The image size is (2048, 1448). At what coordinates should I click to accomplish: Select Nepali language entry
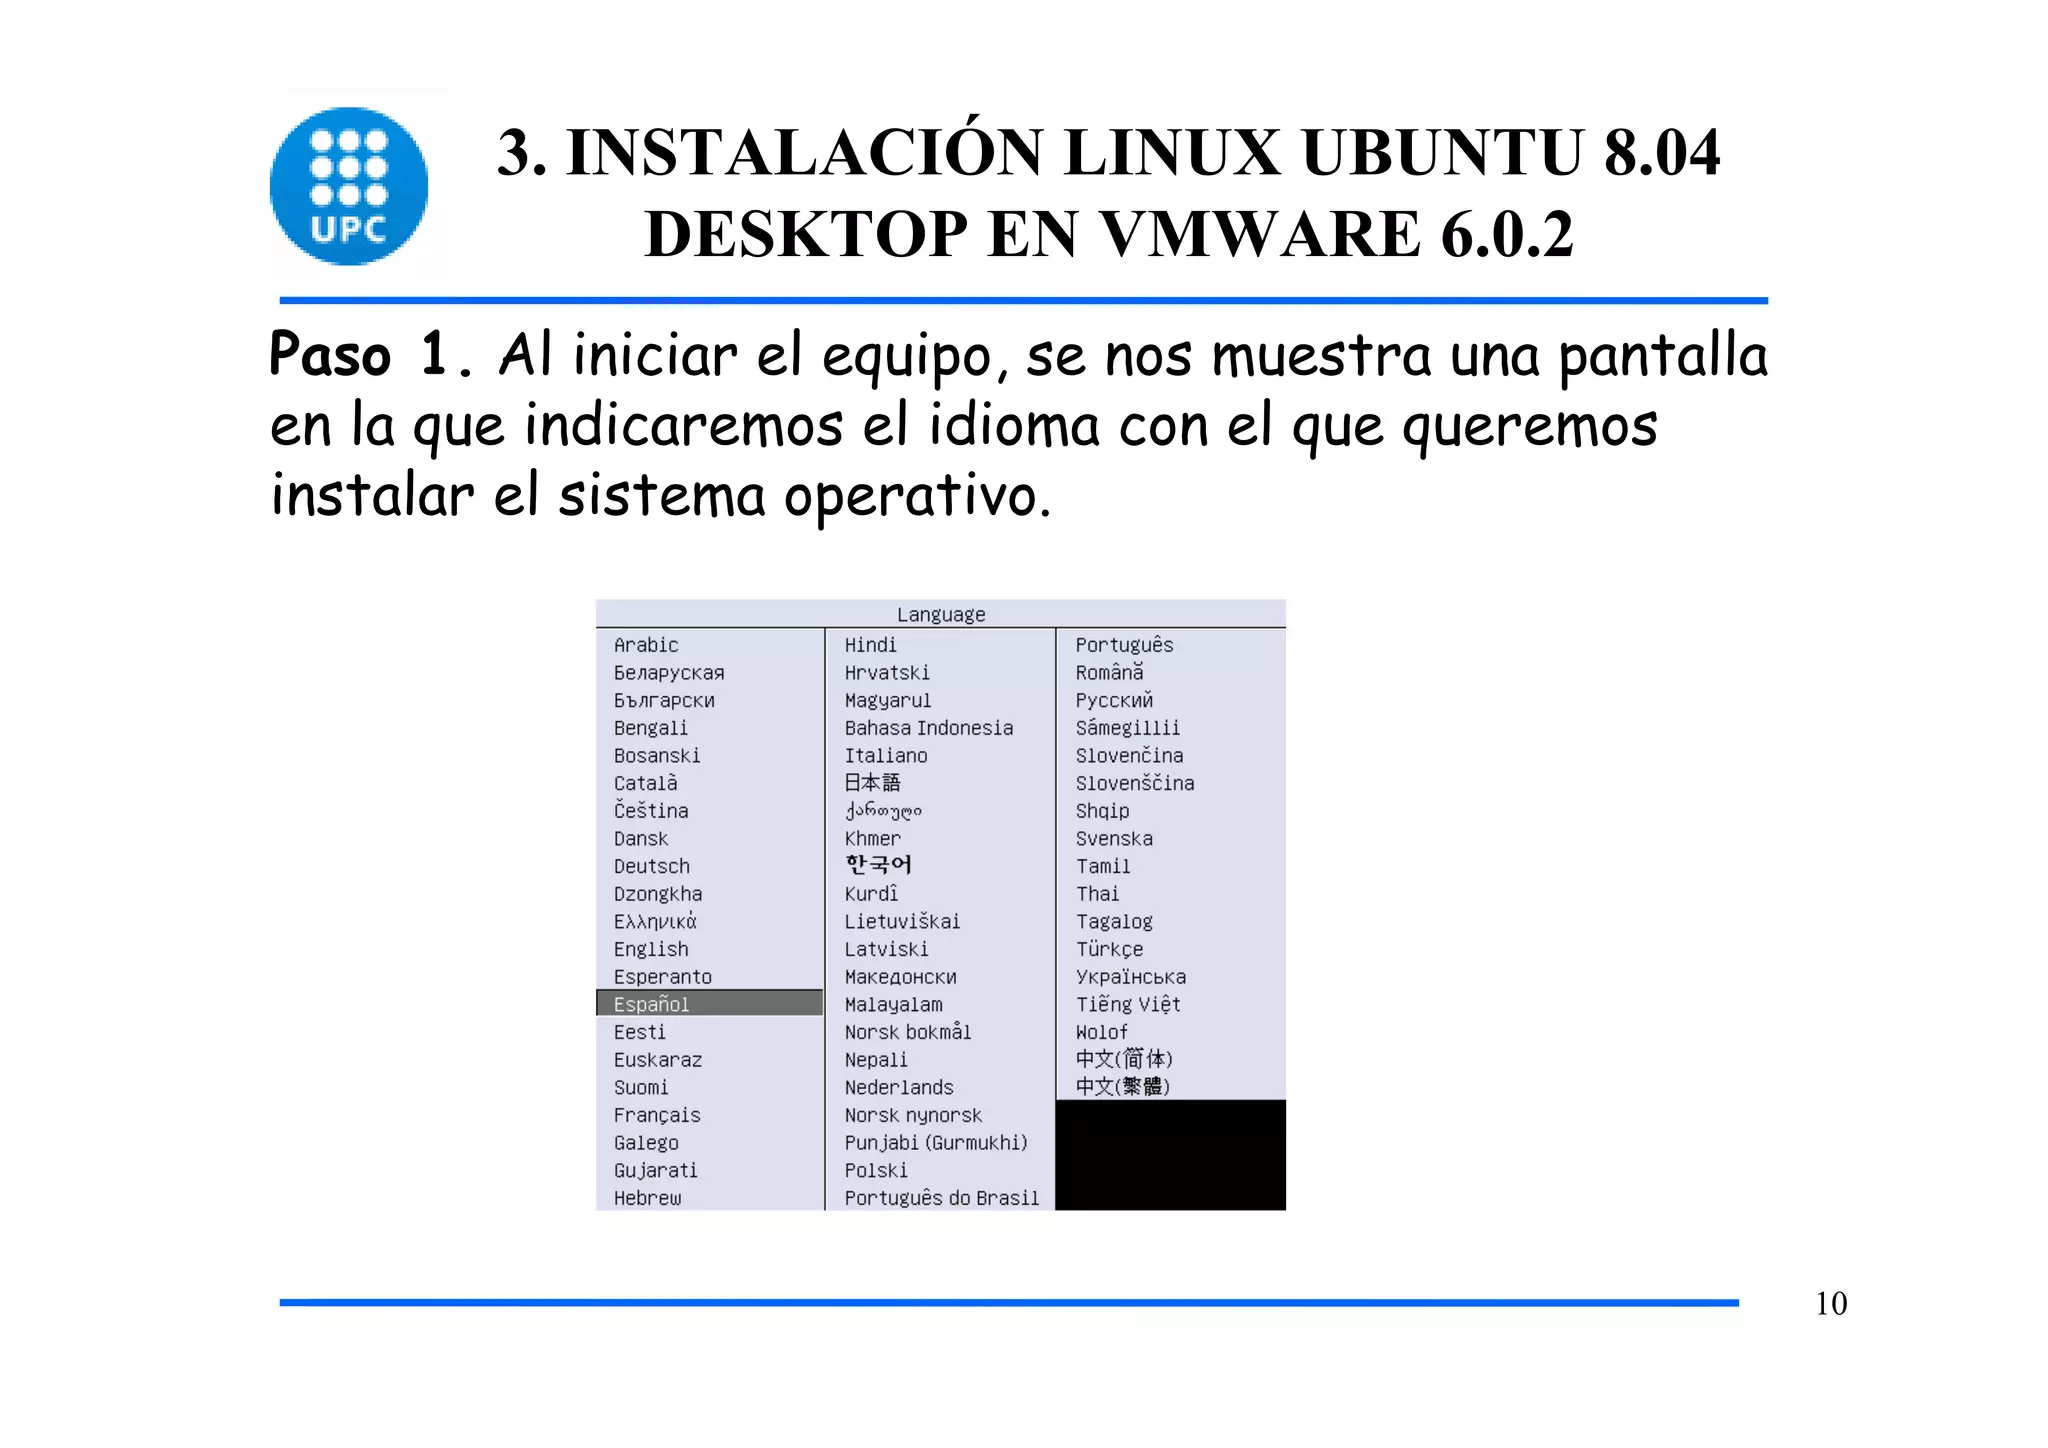pyautogui.click(x=876, y=1059)
